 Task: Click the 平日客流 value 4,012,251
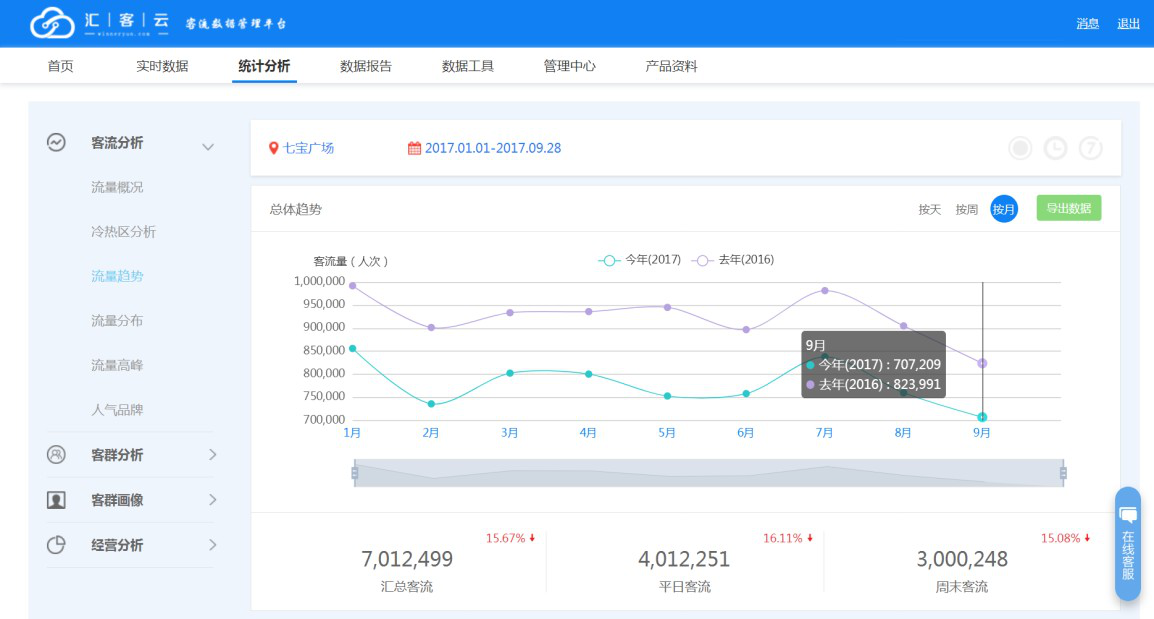684,559
